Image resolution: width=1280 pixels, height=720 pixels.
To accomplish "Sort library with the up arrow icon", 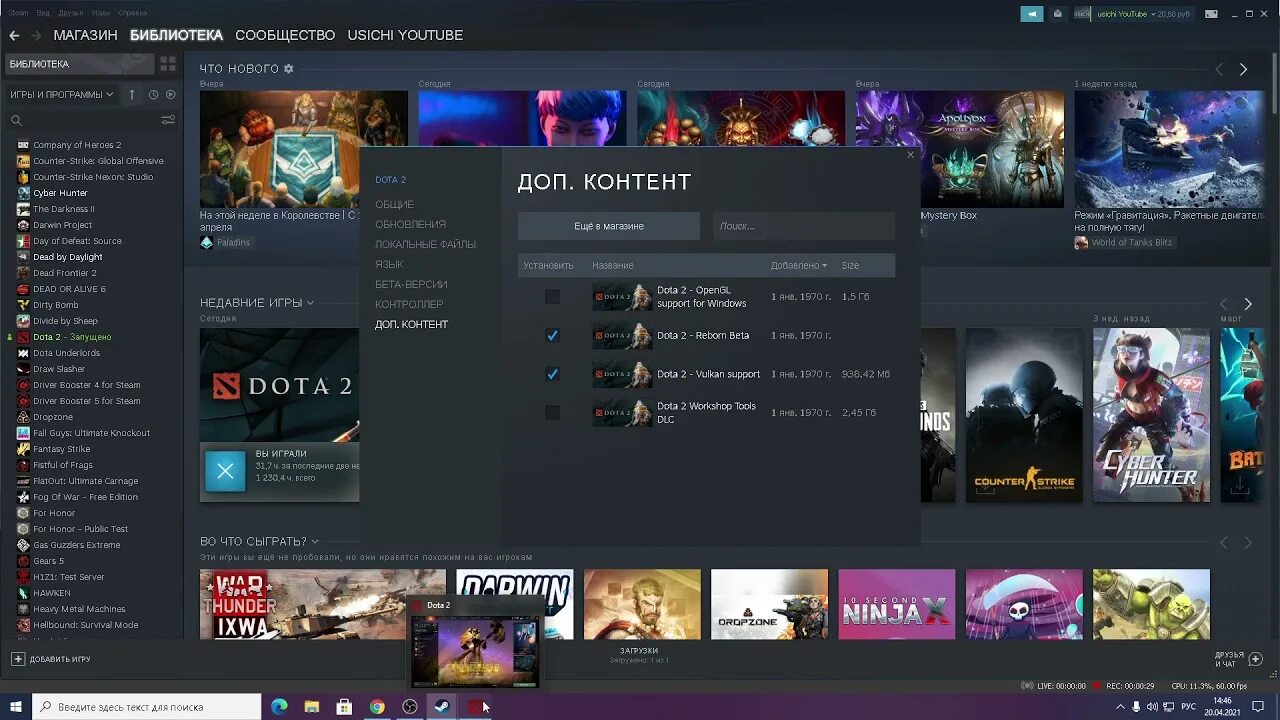I will [x=132, y=95].
